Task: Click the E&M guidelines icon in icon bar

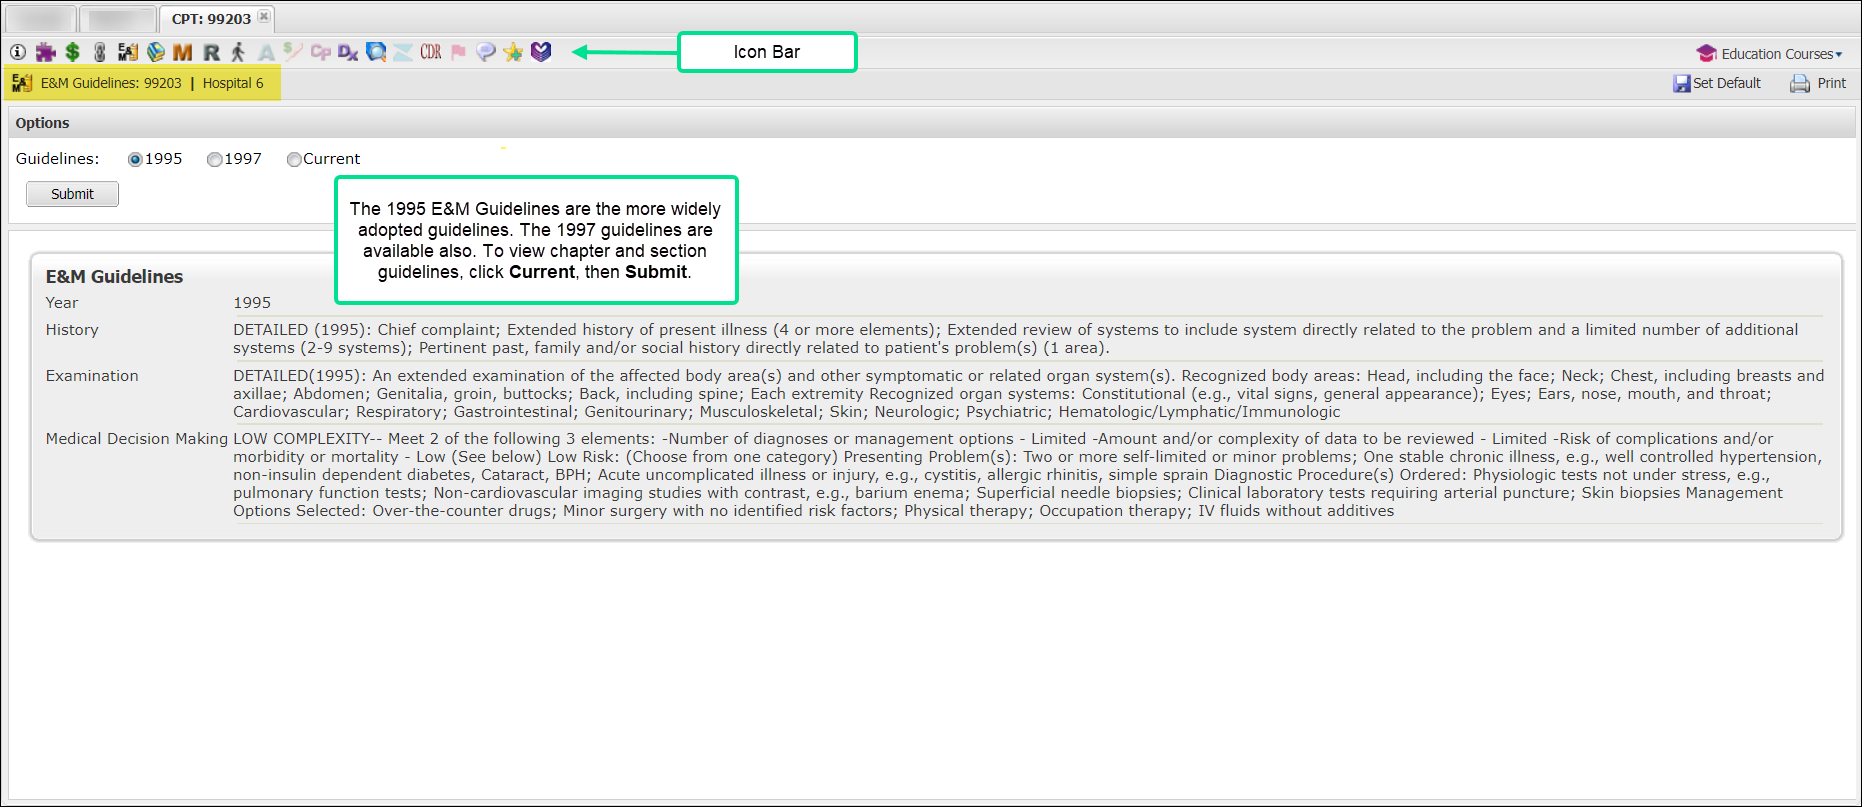Action: click(128, 52)
